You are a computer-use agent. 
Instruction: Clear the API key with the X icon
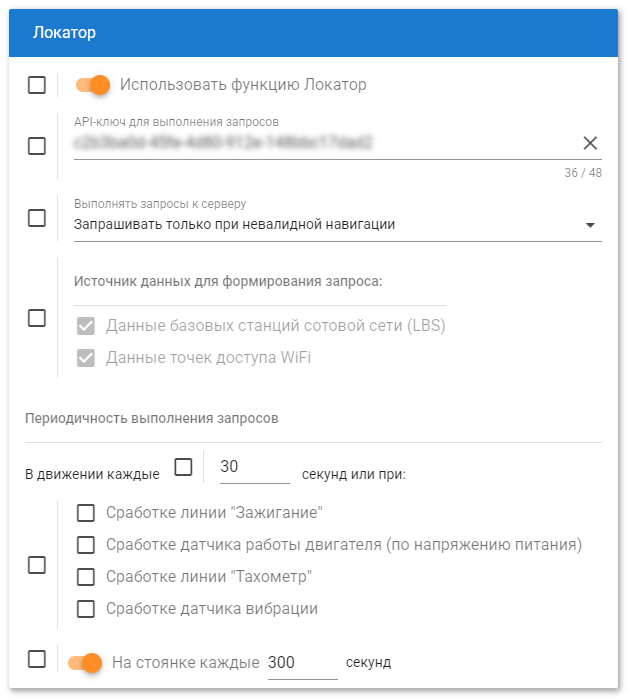pyautogui.click(x=590, y=143)
